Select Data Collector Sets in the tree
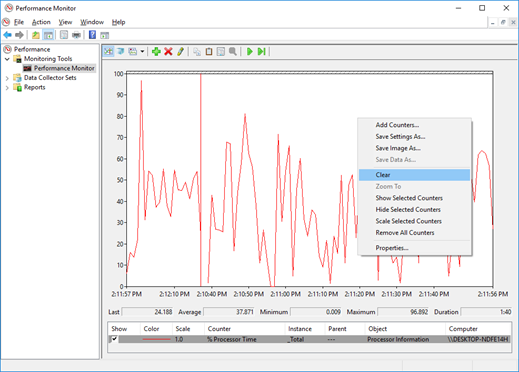 point(50,78)
